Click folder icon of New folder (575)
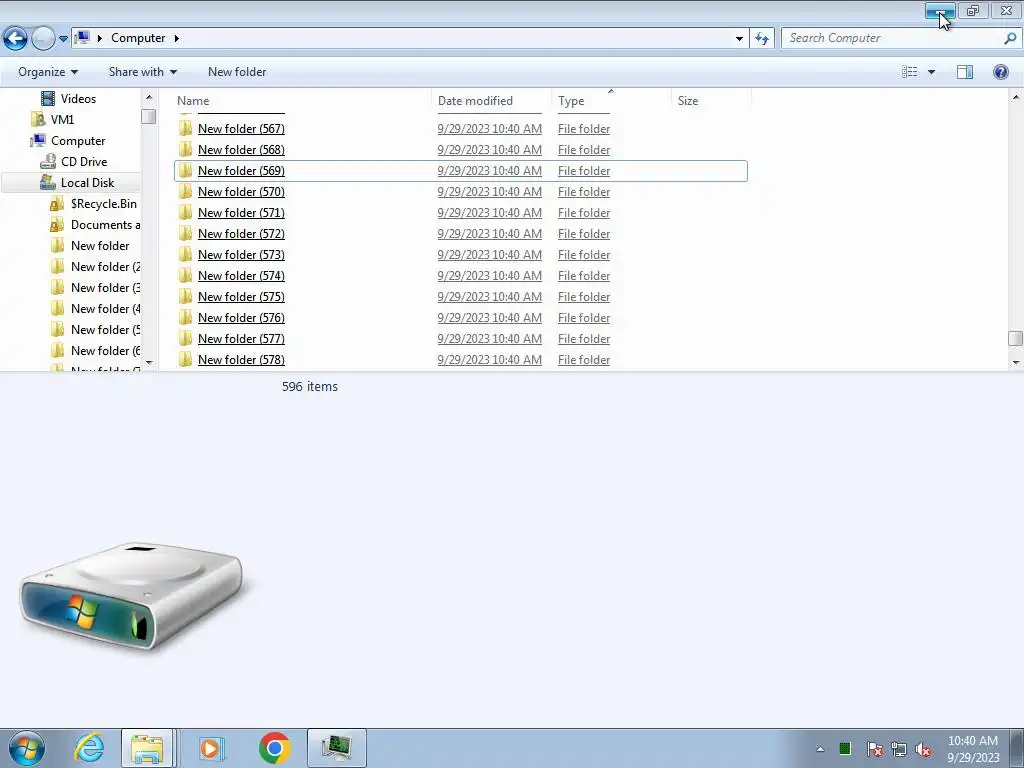 click(x=185, y=296)
